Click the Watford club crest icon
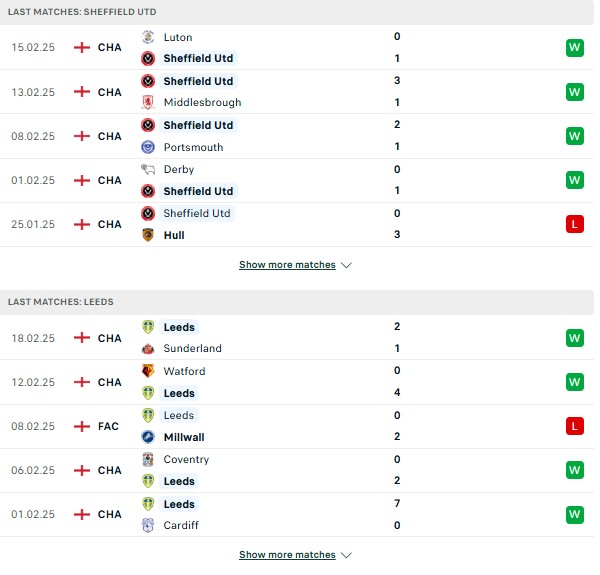Image resolution: width=600 pixels, height=575 pixels. pos(148,371)
